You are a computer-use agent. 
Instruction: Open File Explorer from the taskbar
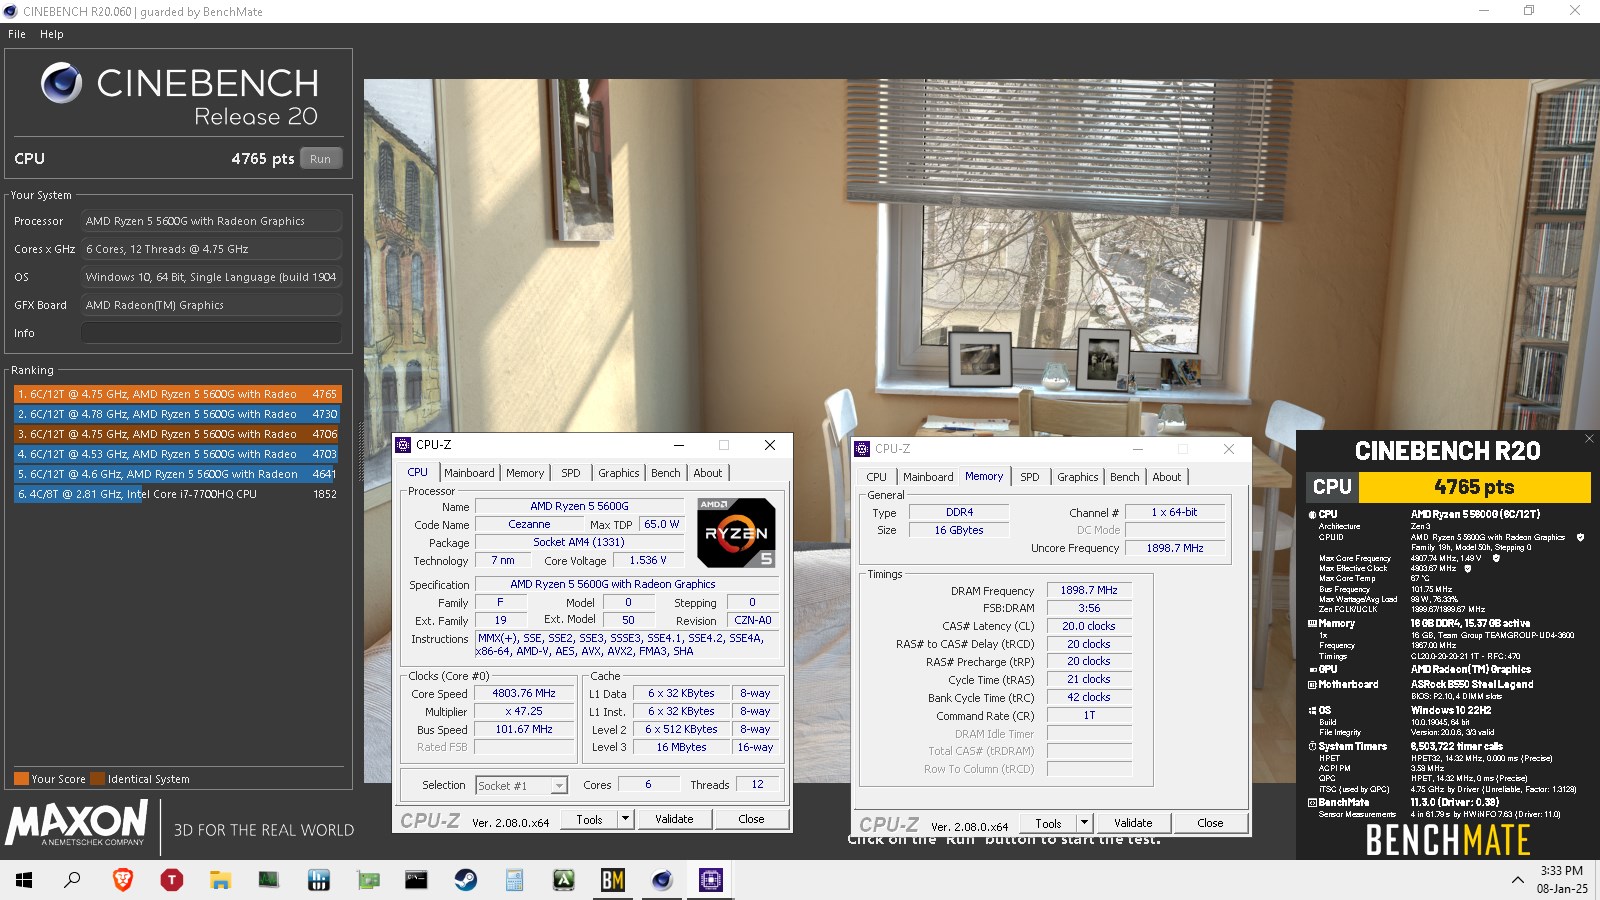[x=220, y=880]
